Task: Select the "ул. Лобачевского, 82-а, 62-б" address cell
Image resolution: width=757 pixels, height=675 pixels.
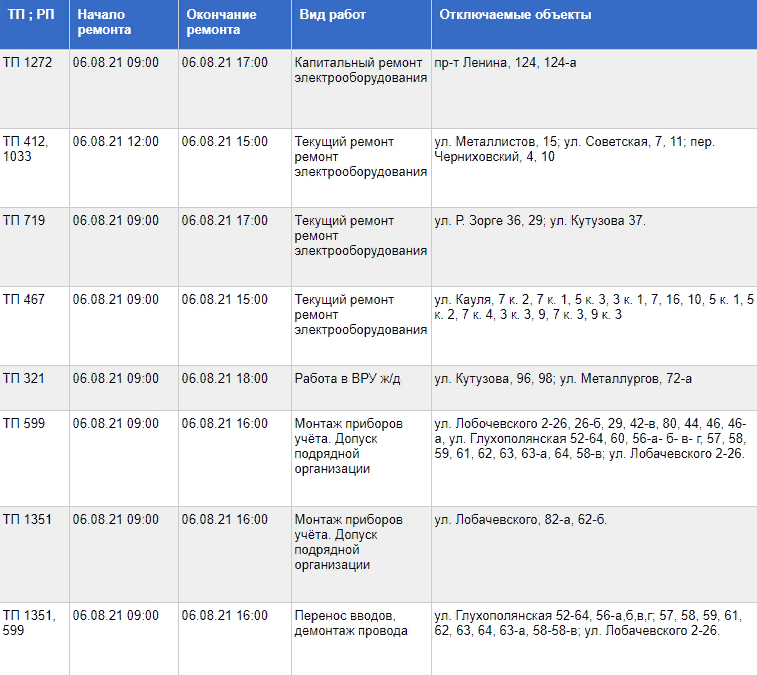Action: click(521, 519)
